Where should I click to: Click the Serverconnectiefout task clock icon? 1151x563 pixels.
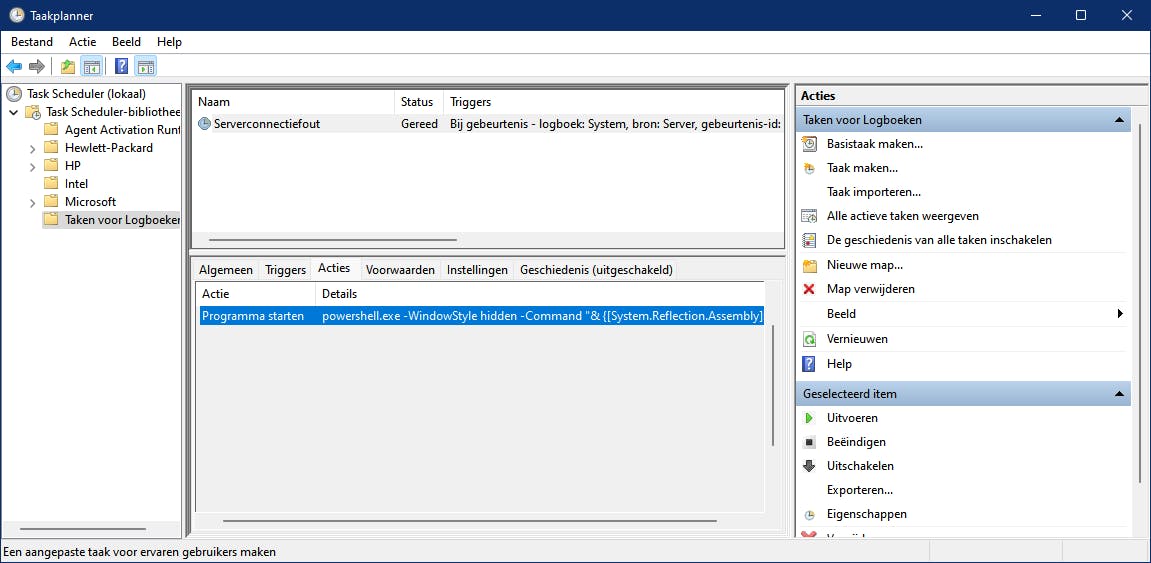[205, 124]
